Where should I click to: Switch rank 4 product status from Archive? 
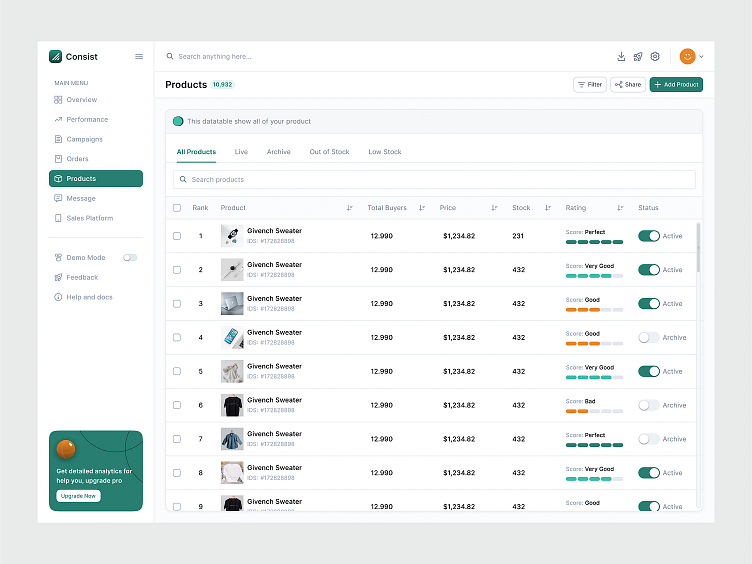point(649,338)
